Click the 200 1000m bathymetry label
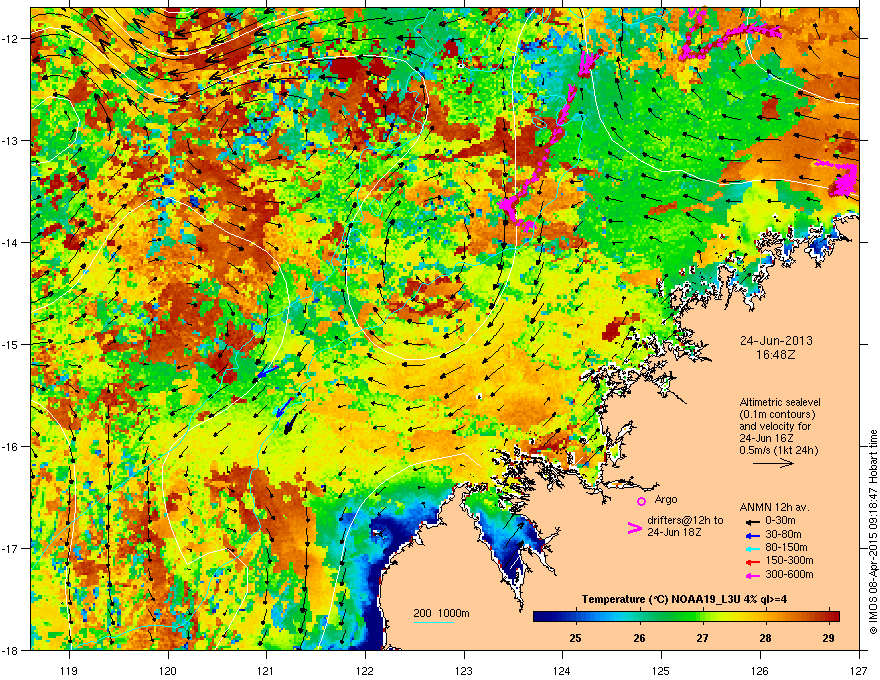880x680 pixels. [x=441, y=613]
